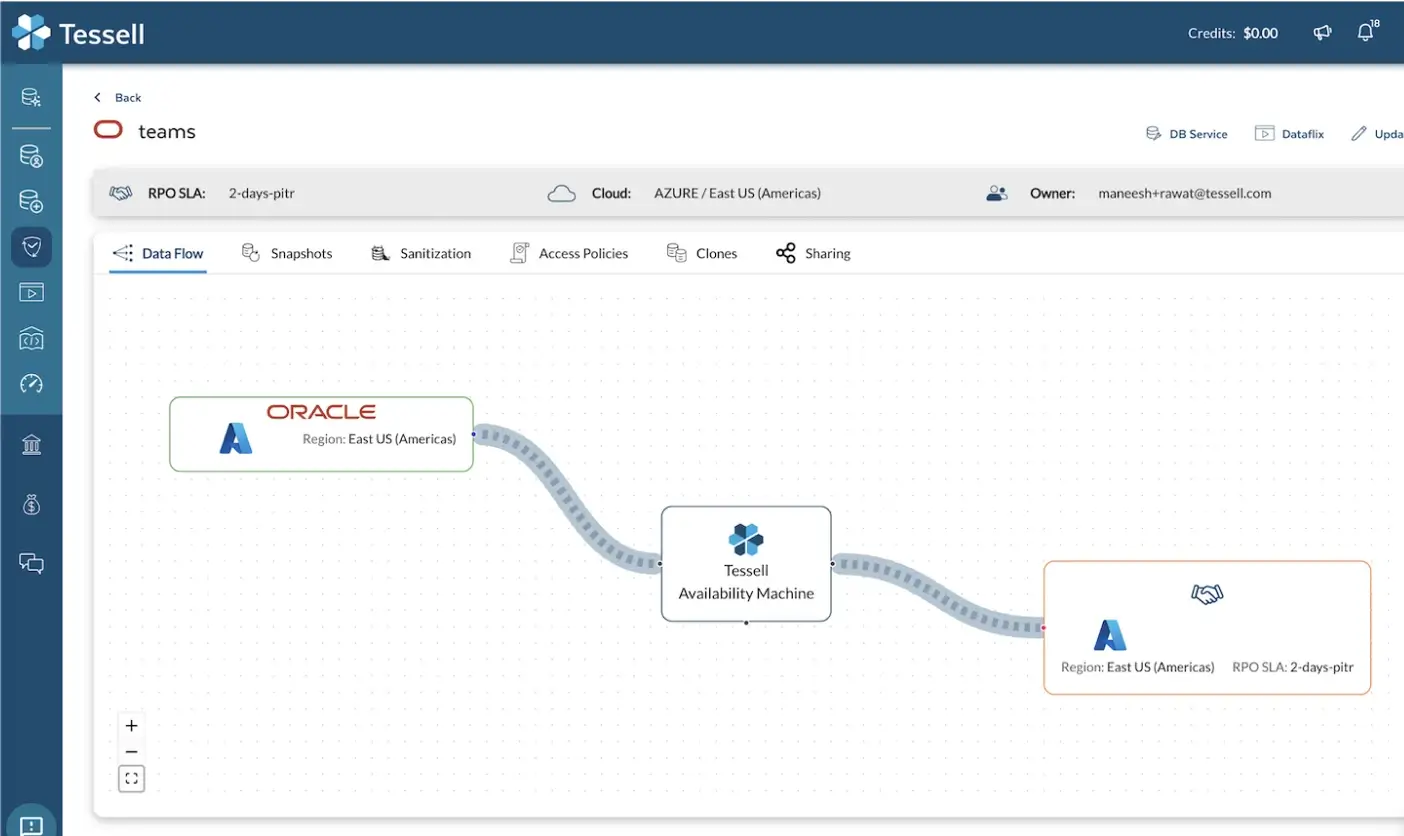Click Region: East US text in SLA node
The image size is (1404, 836).
(x=1138, y=667)
